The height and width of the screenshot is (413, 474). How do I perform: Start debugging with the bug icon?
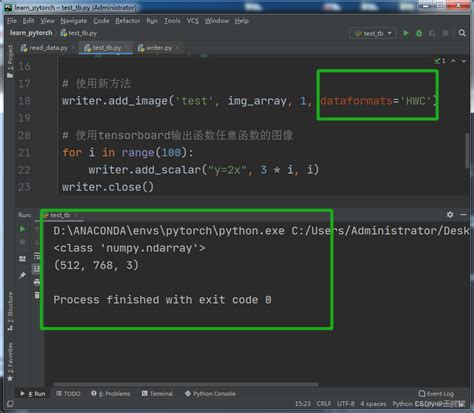[419, 33]
